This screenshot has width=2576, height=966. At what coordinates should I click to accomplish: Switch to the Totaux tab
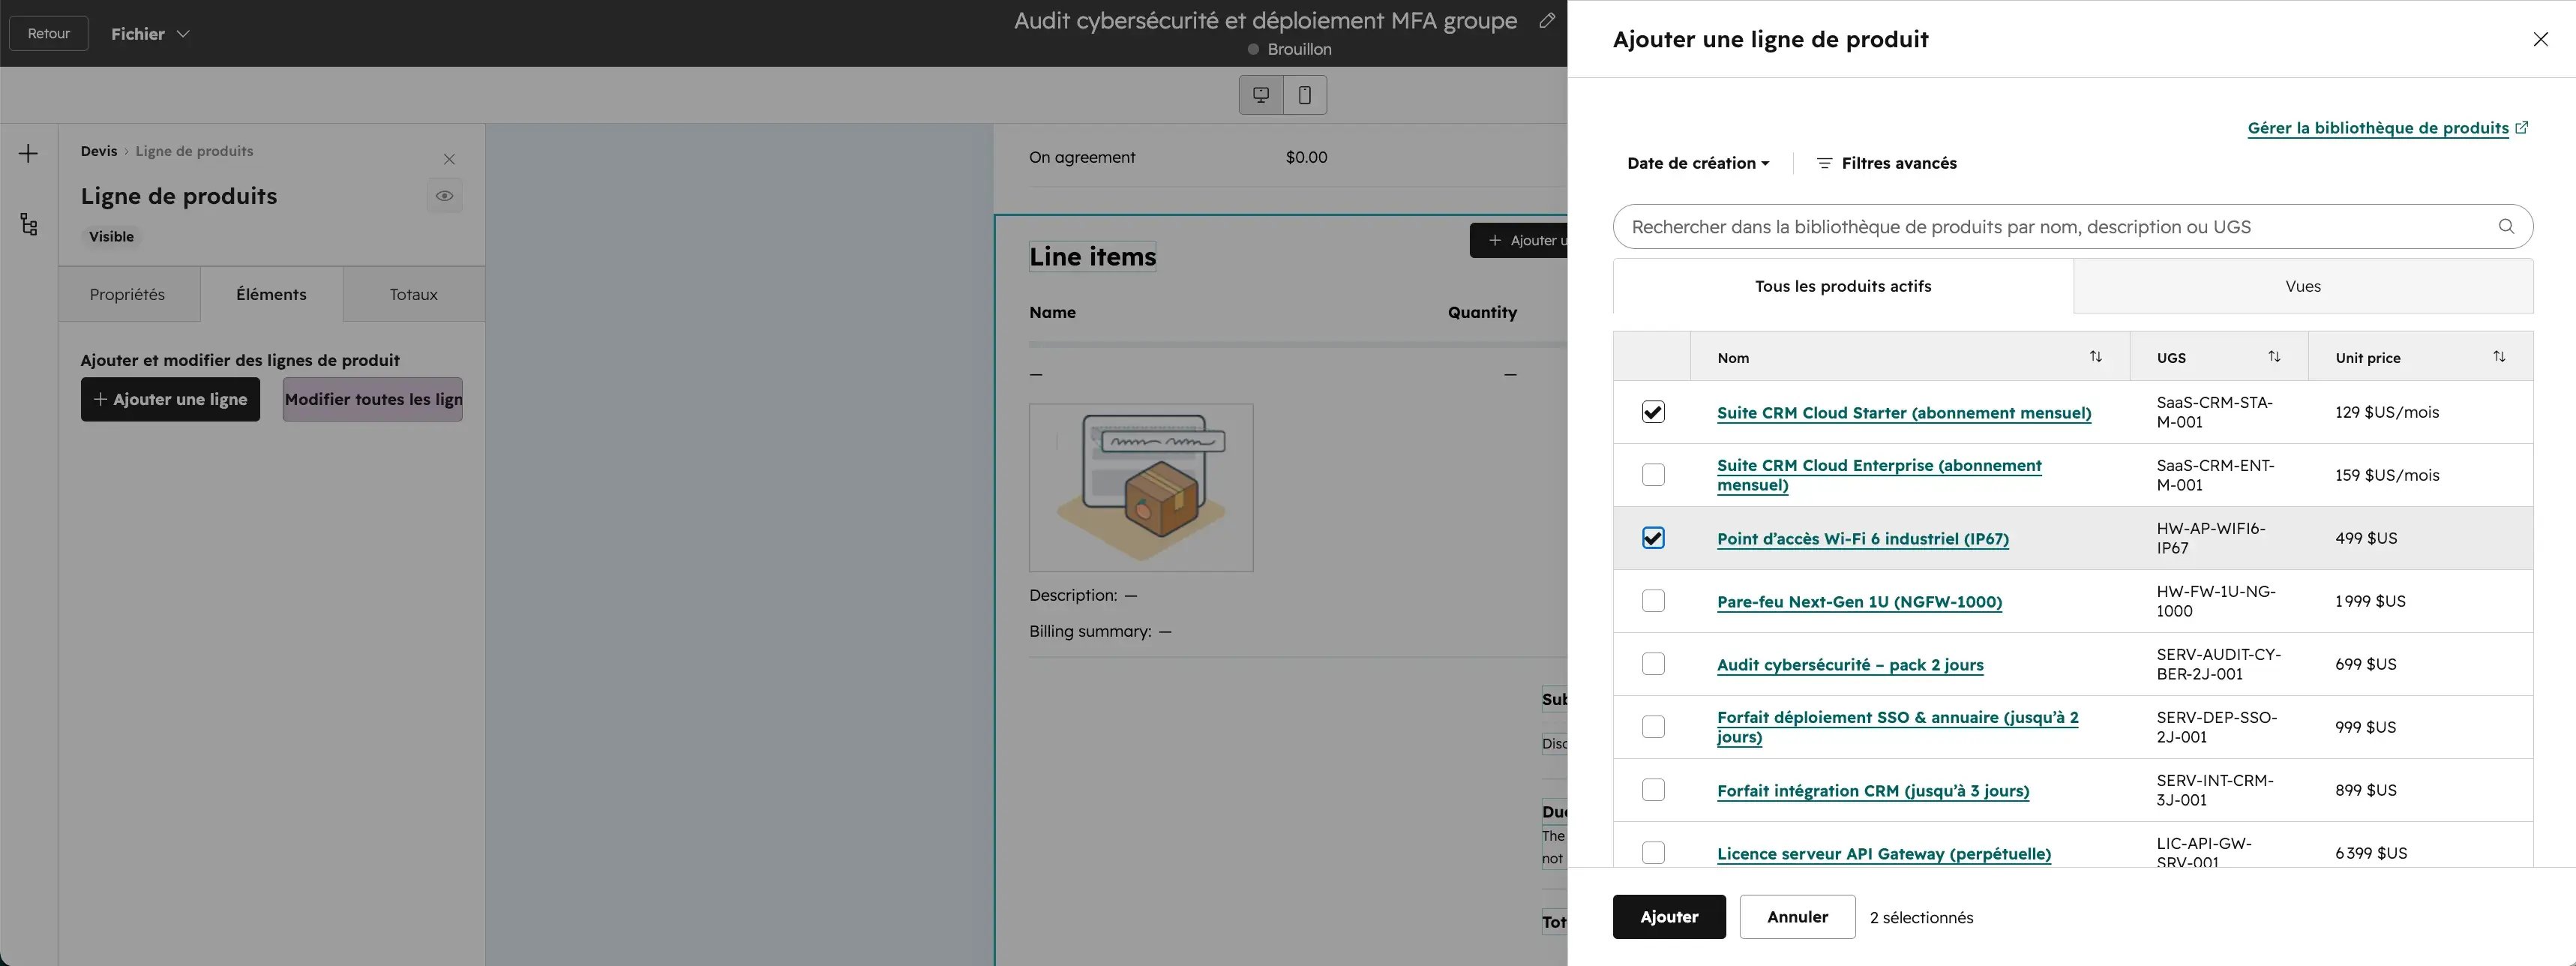click(414, 294)
